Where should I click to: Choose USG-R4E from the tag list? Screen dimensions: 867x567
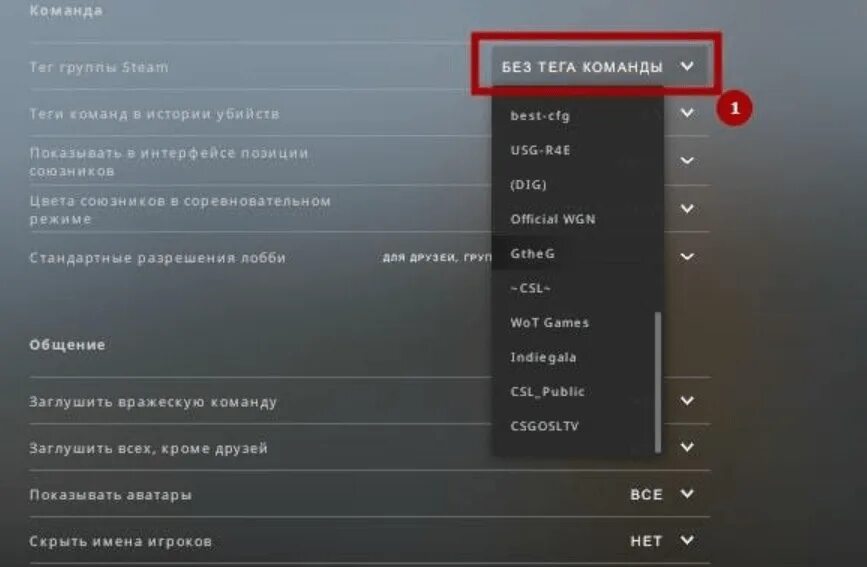point(577,150)
